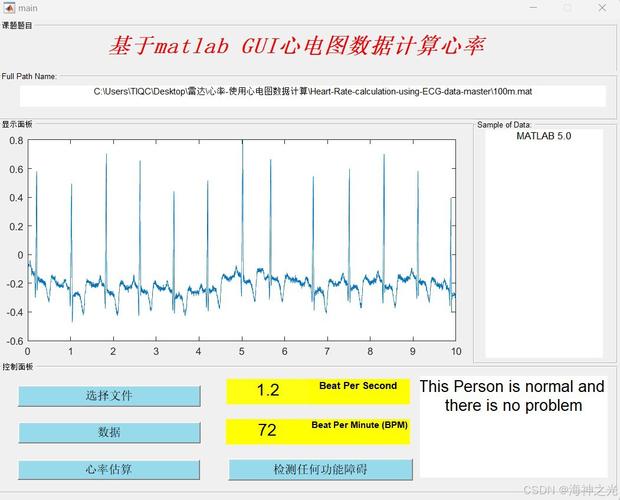Click the Sample of Data listbox
The width and height of the screenshot is (620, 500).
coord(544,243)
